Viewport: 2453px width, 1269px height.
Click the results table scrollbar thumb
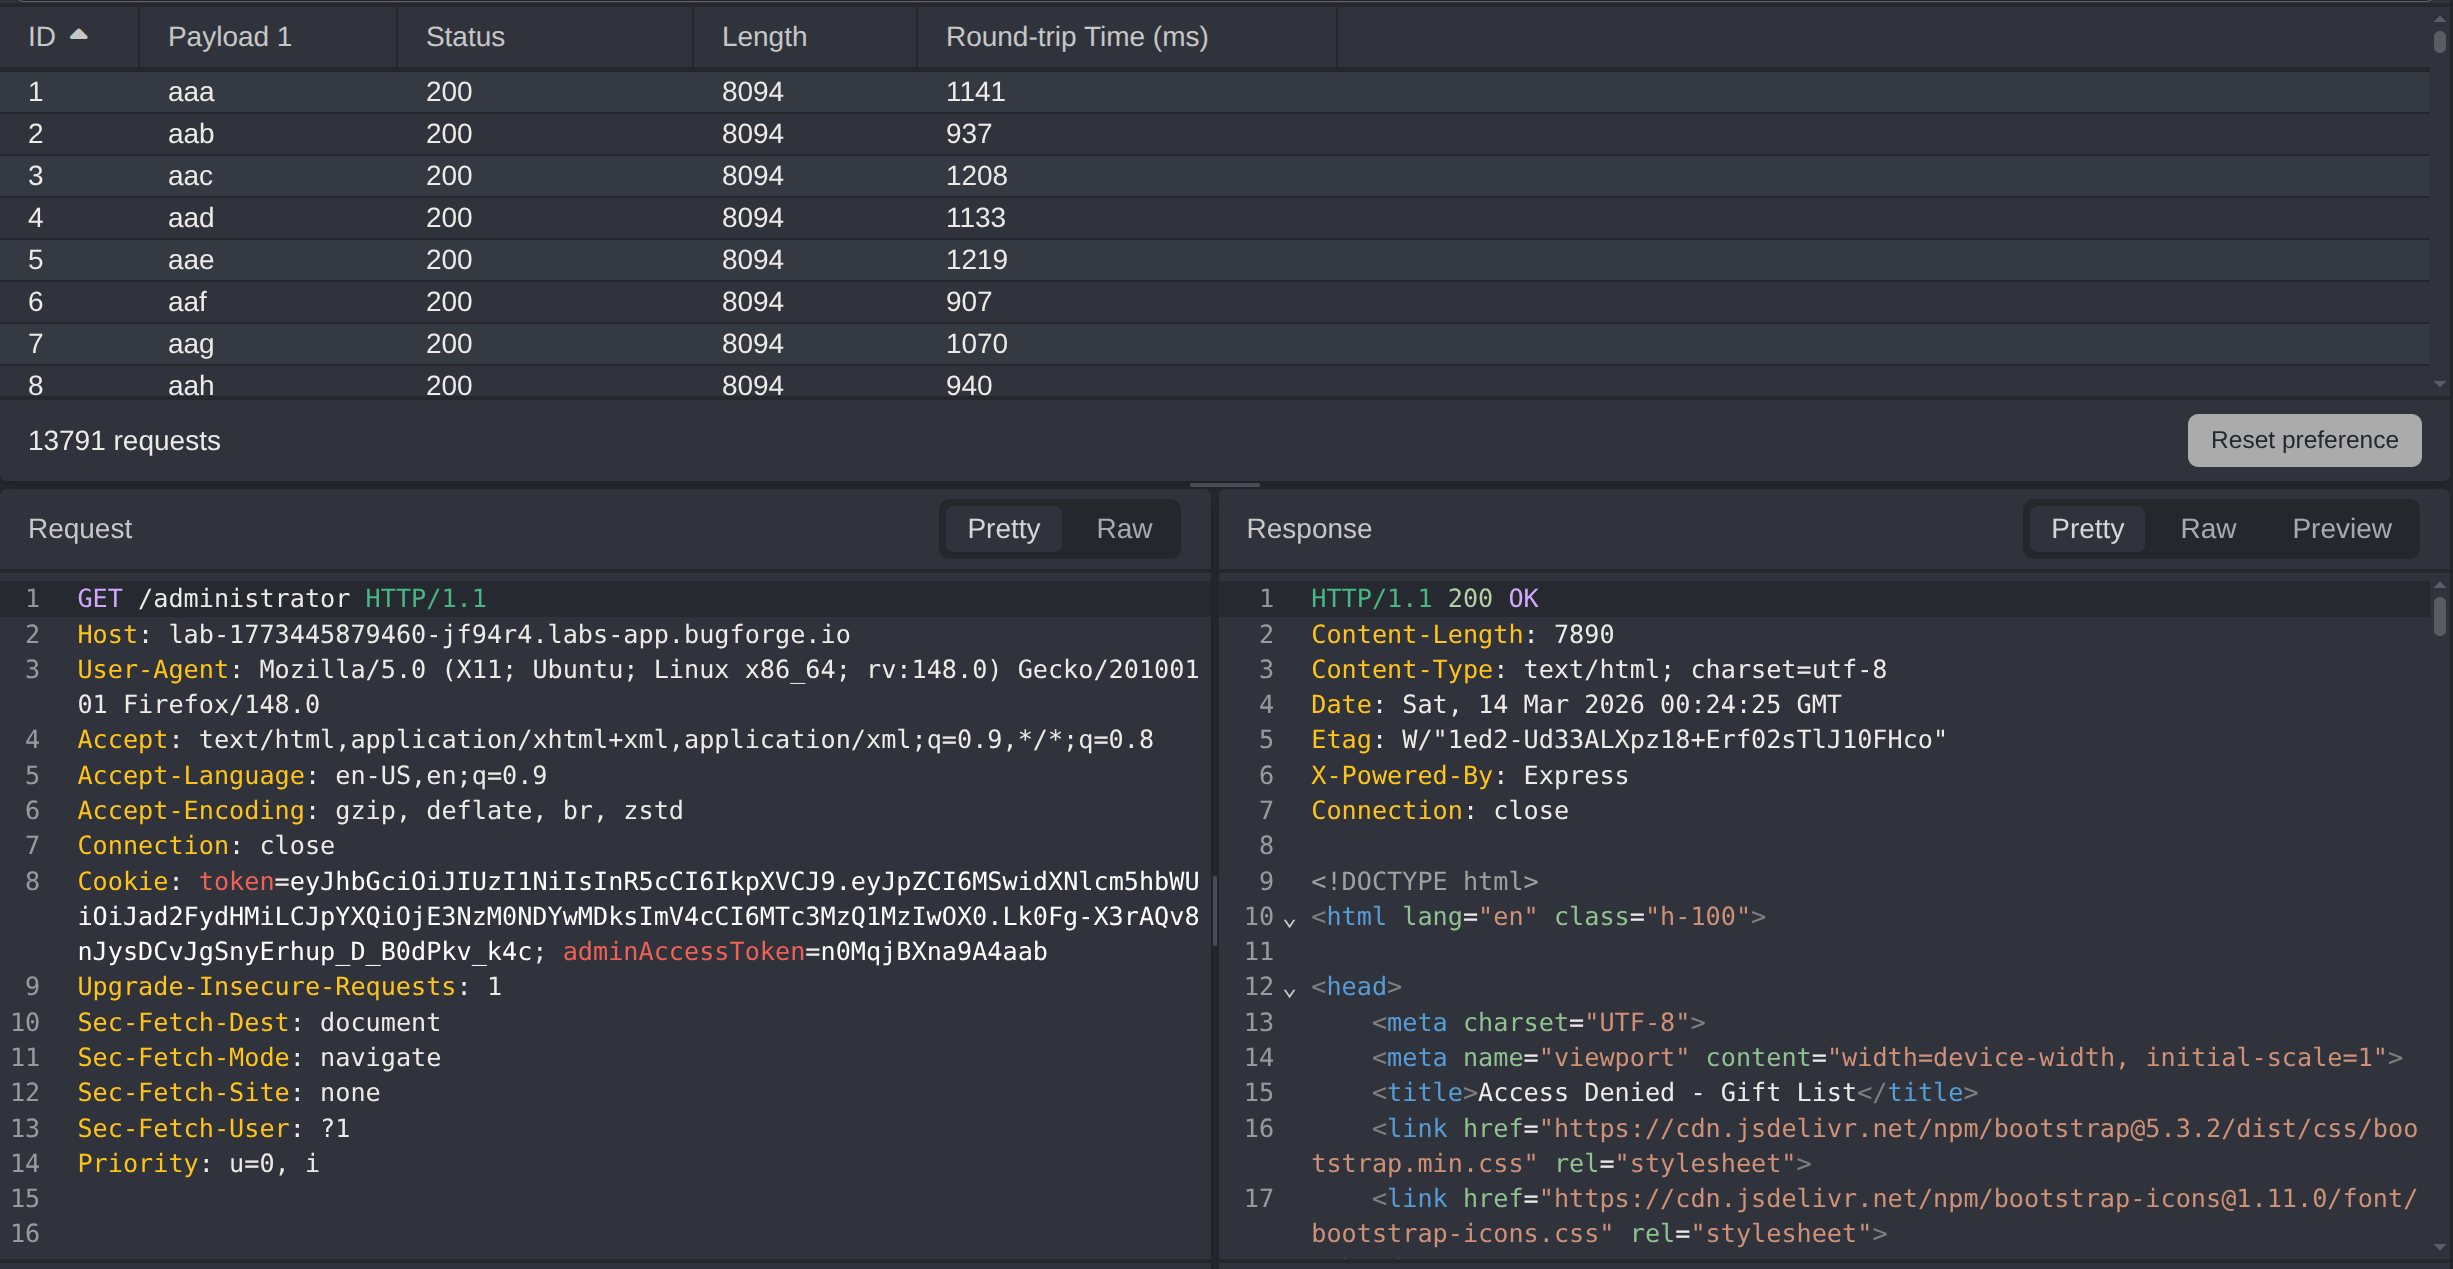tap(2440, 41)
